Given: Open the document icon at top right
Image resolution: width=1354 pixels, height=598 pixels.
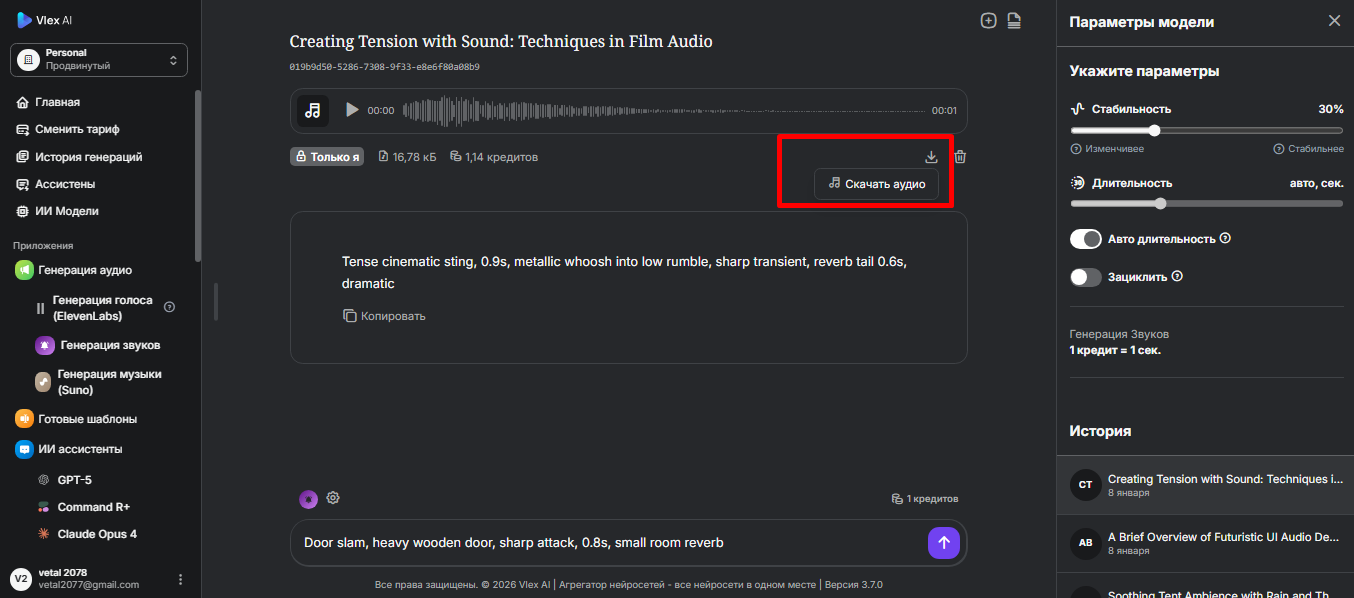Looking at the screenshot, I should (x=1014, y=21).
